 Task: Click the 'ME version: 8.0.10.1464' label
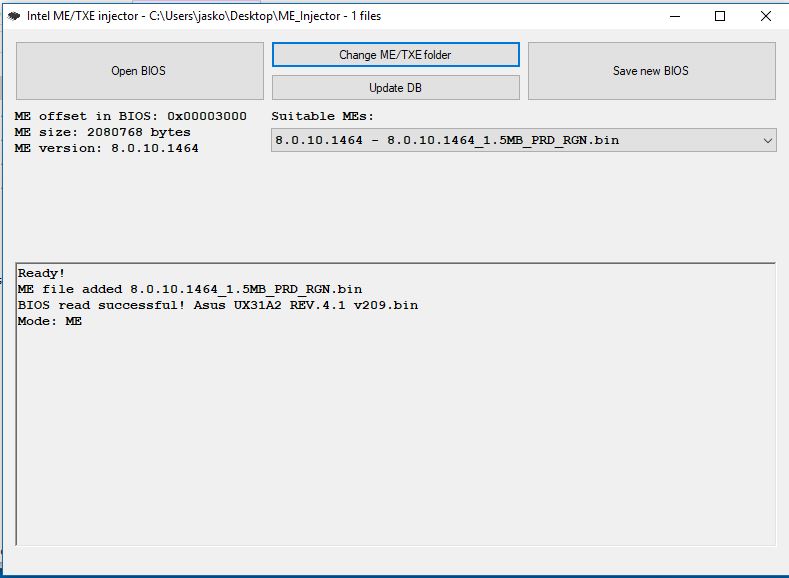[107, 148]
